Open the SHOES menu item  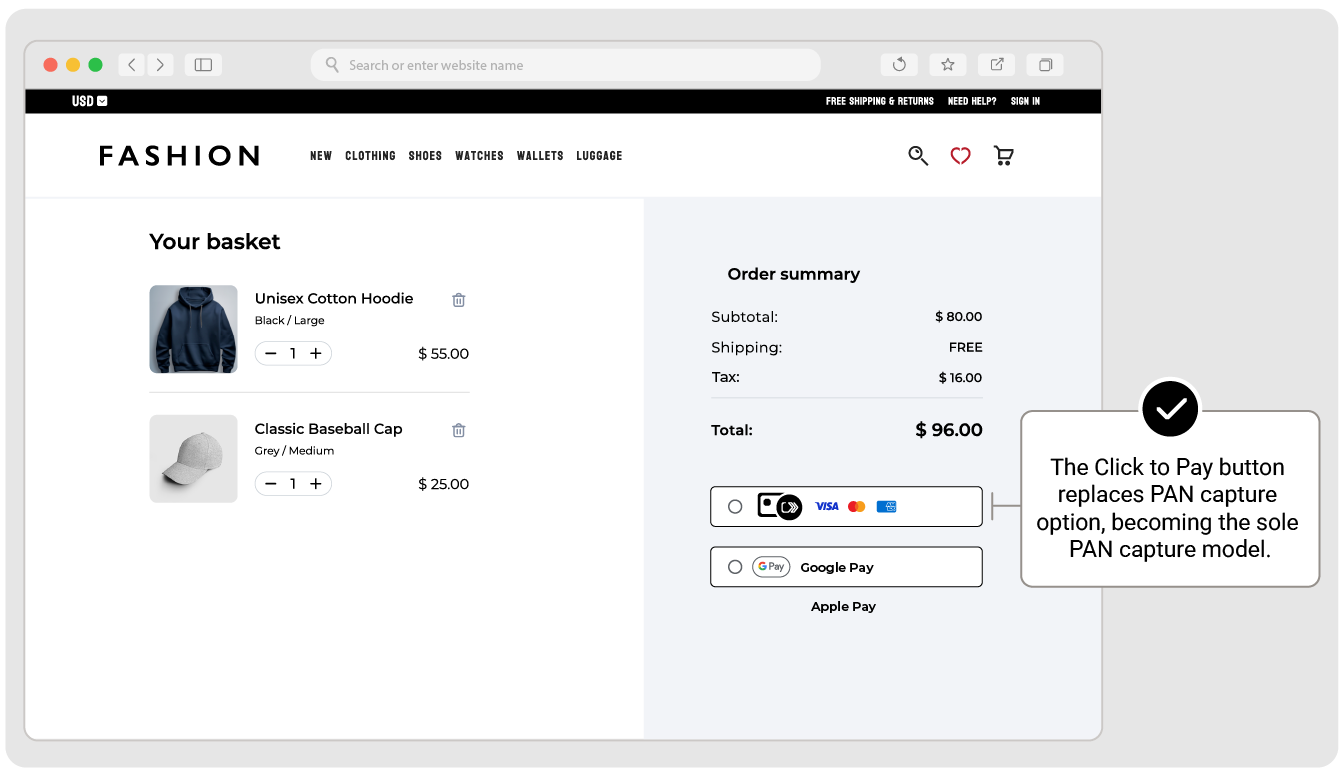pos(425,156)
